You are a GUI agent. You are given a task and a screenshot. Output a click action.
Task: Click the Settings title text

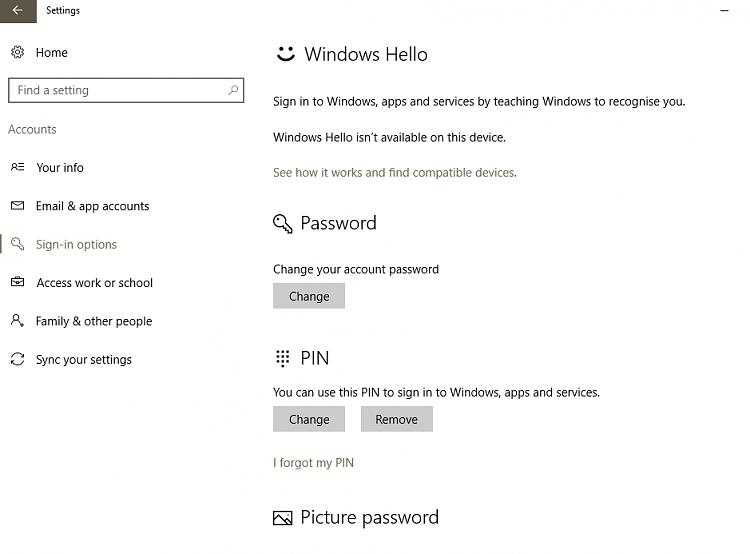tap(63, 10)
